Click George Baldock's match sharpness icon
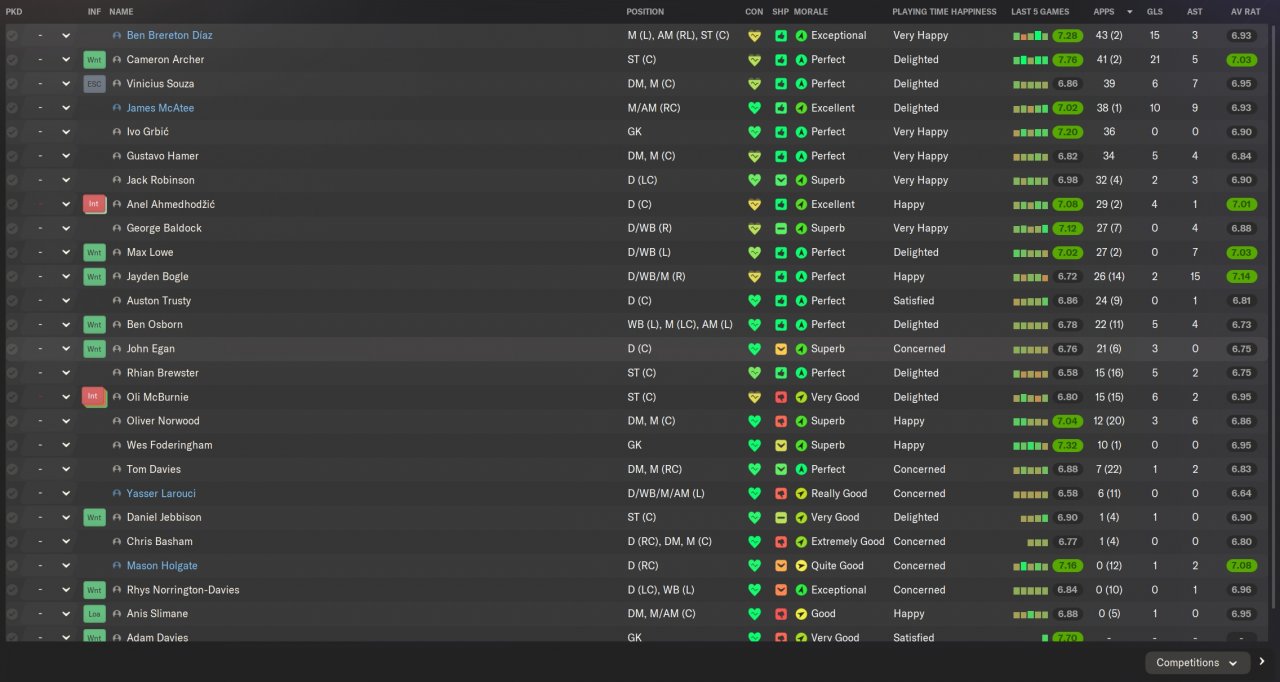1280x682 pixels. (x=780, y=228)
